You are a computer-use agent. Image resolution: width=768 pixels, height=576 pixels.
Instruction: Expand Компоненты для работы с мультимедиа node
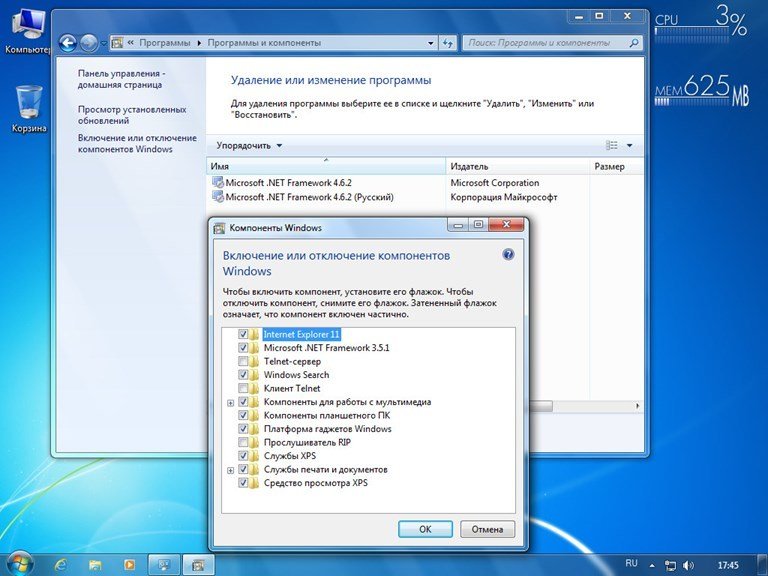(x=230, y=403)
